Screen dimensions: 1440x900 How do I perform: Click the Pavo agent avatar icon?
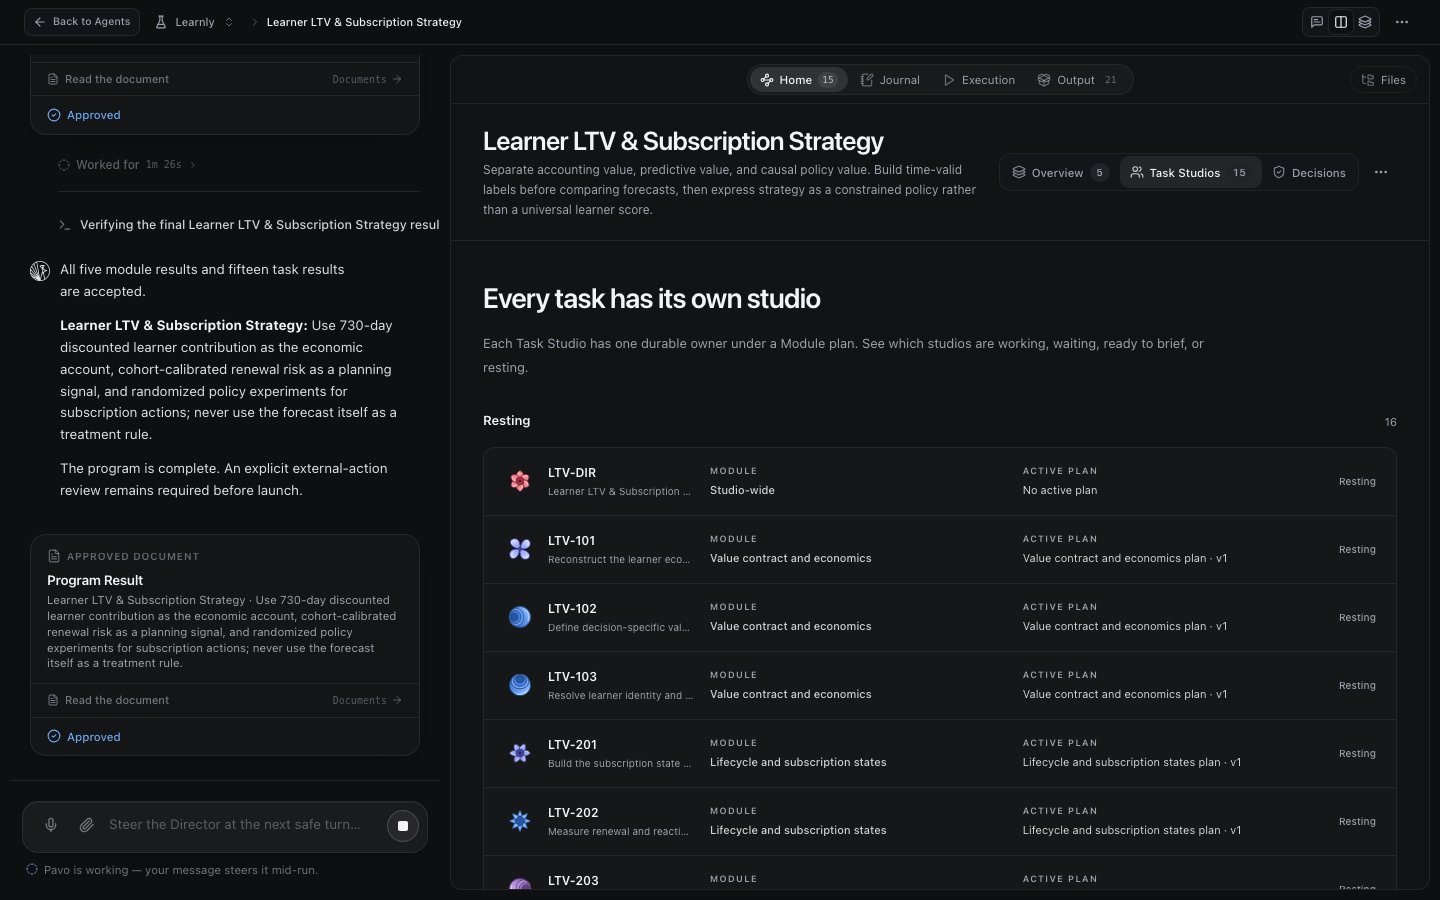point(40,271)
